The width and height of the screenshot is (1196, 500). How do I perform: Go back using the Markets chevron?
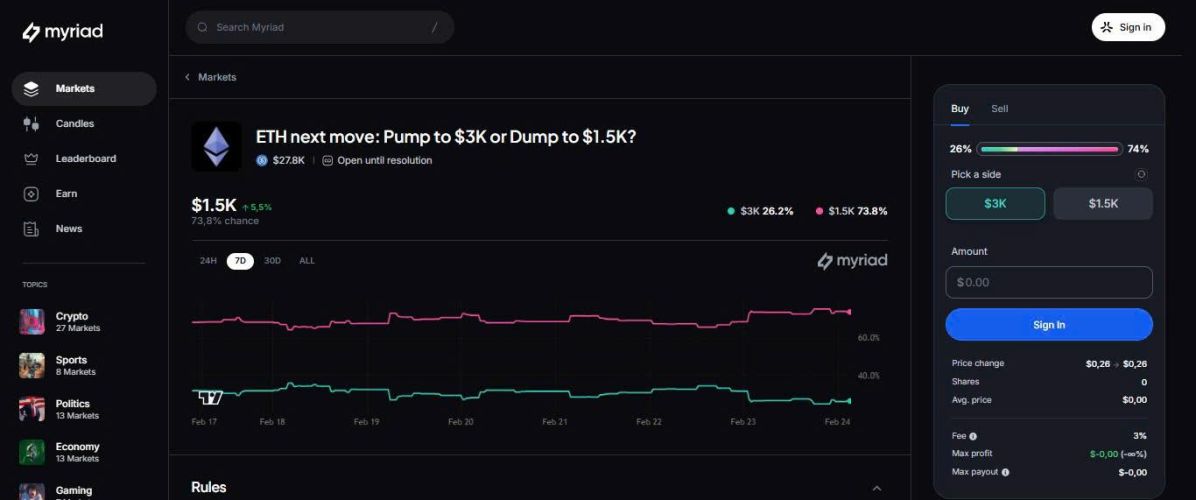(x=187, y=77)
